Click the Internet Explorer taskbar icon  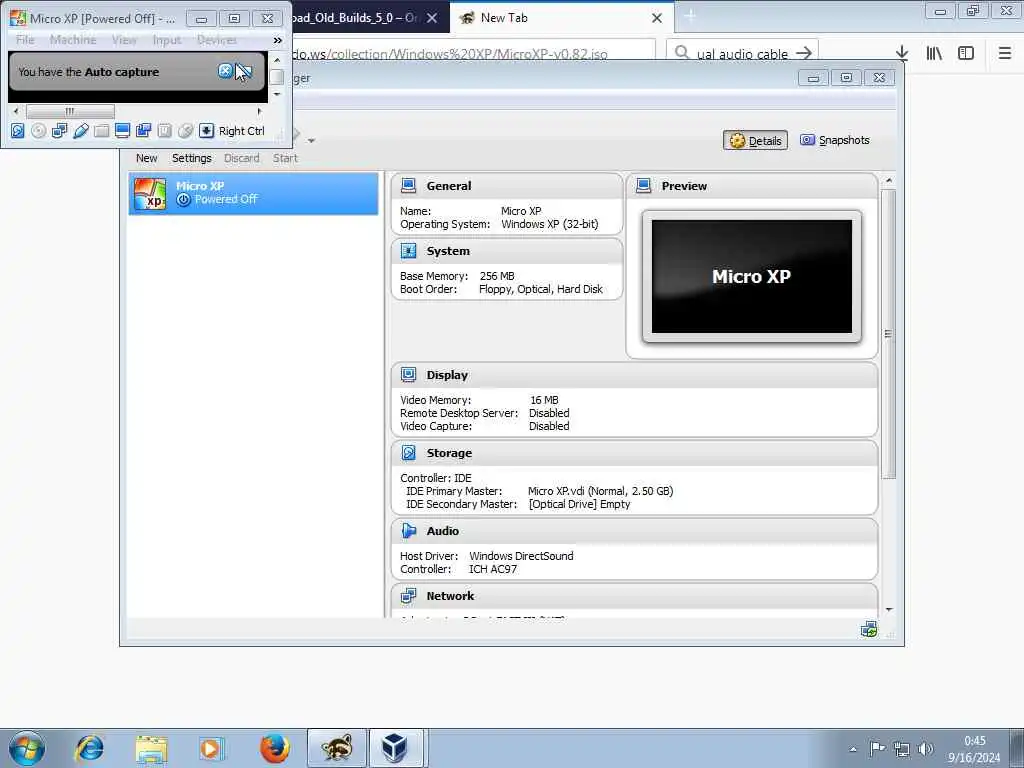pyautogui.click(x=89, y=748)
